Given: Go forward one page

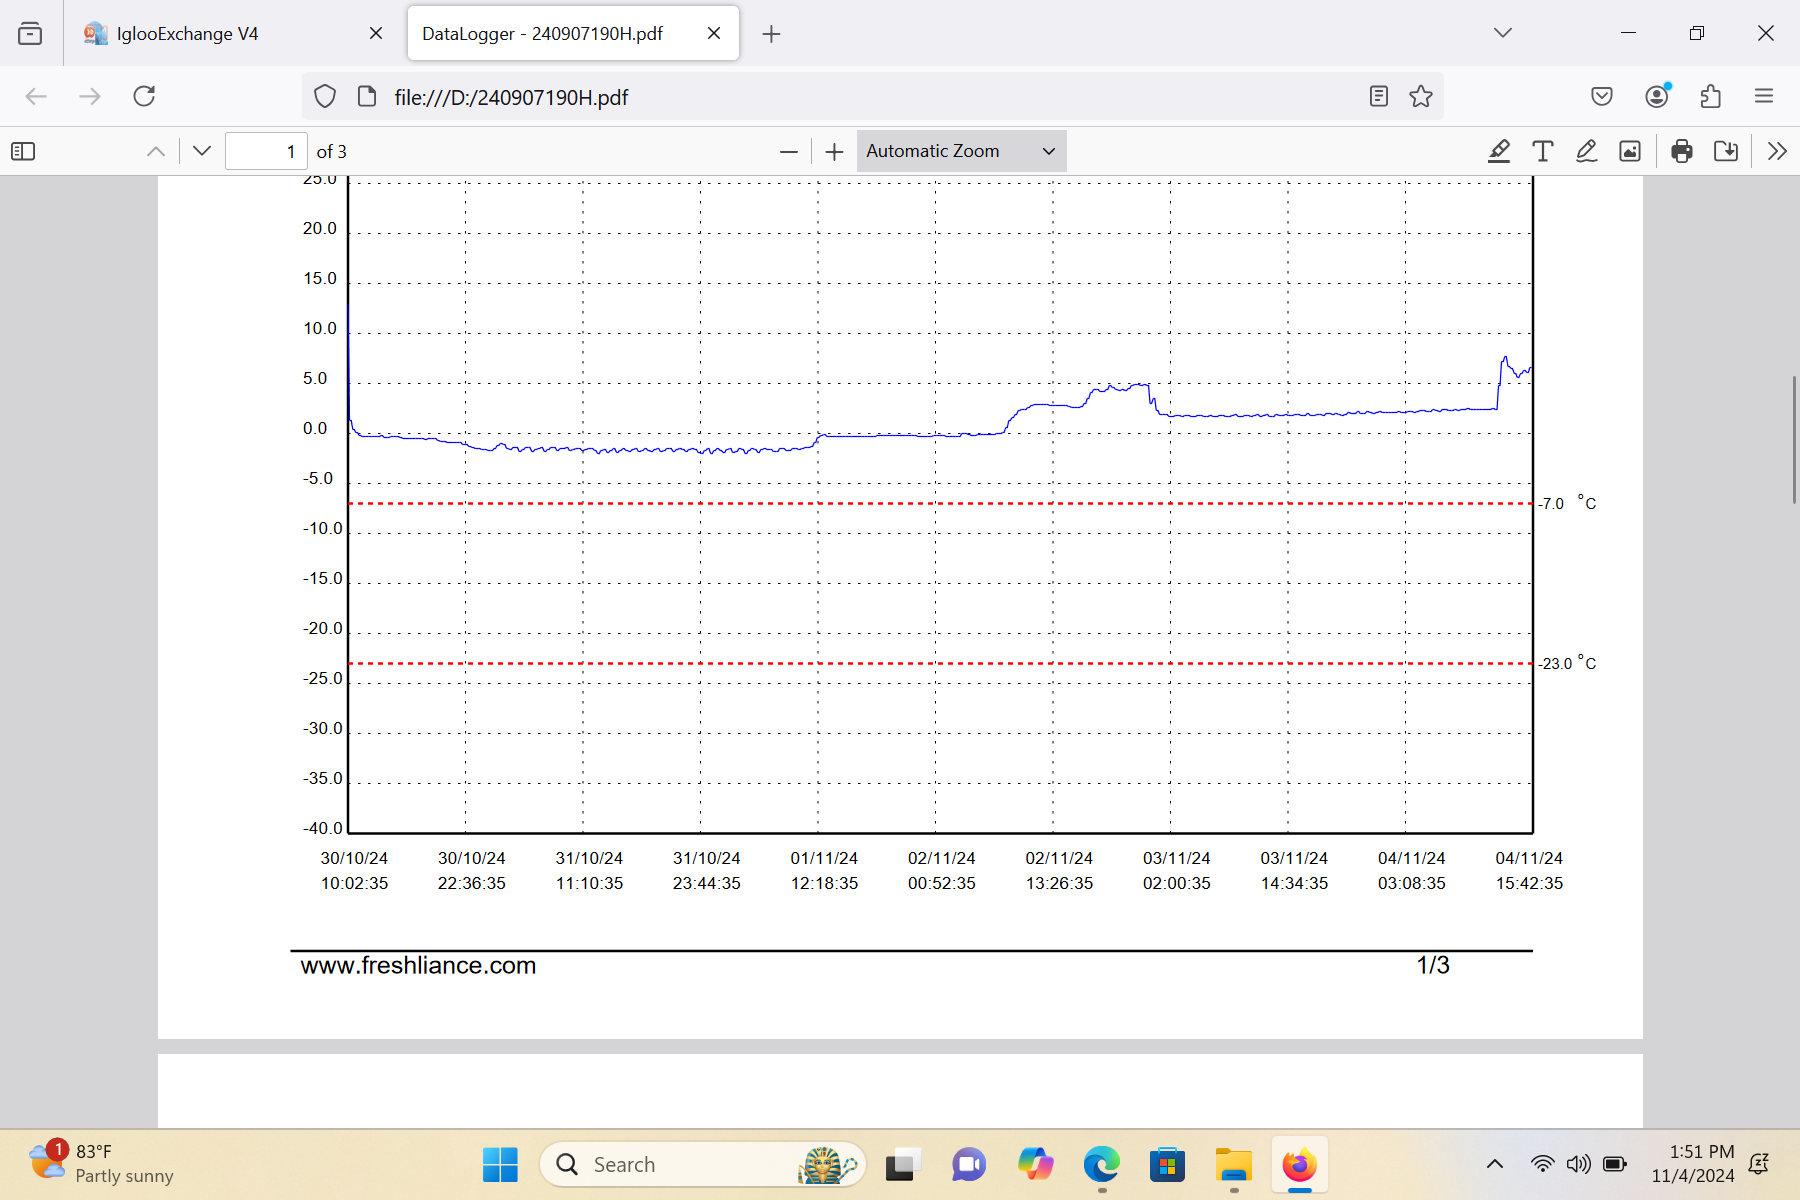Looking at the screenshot, I should [x=90, y=96].
